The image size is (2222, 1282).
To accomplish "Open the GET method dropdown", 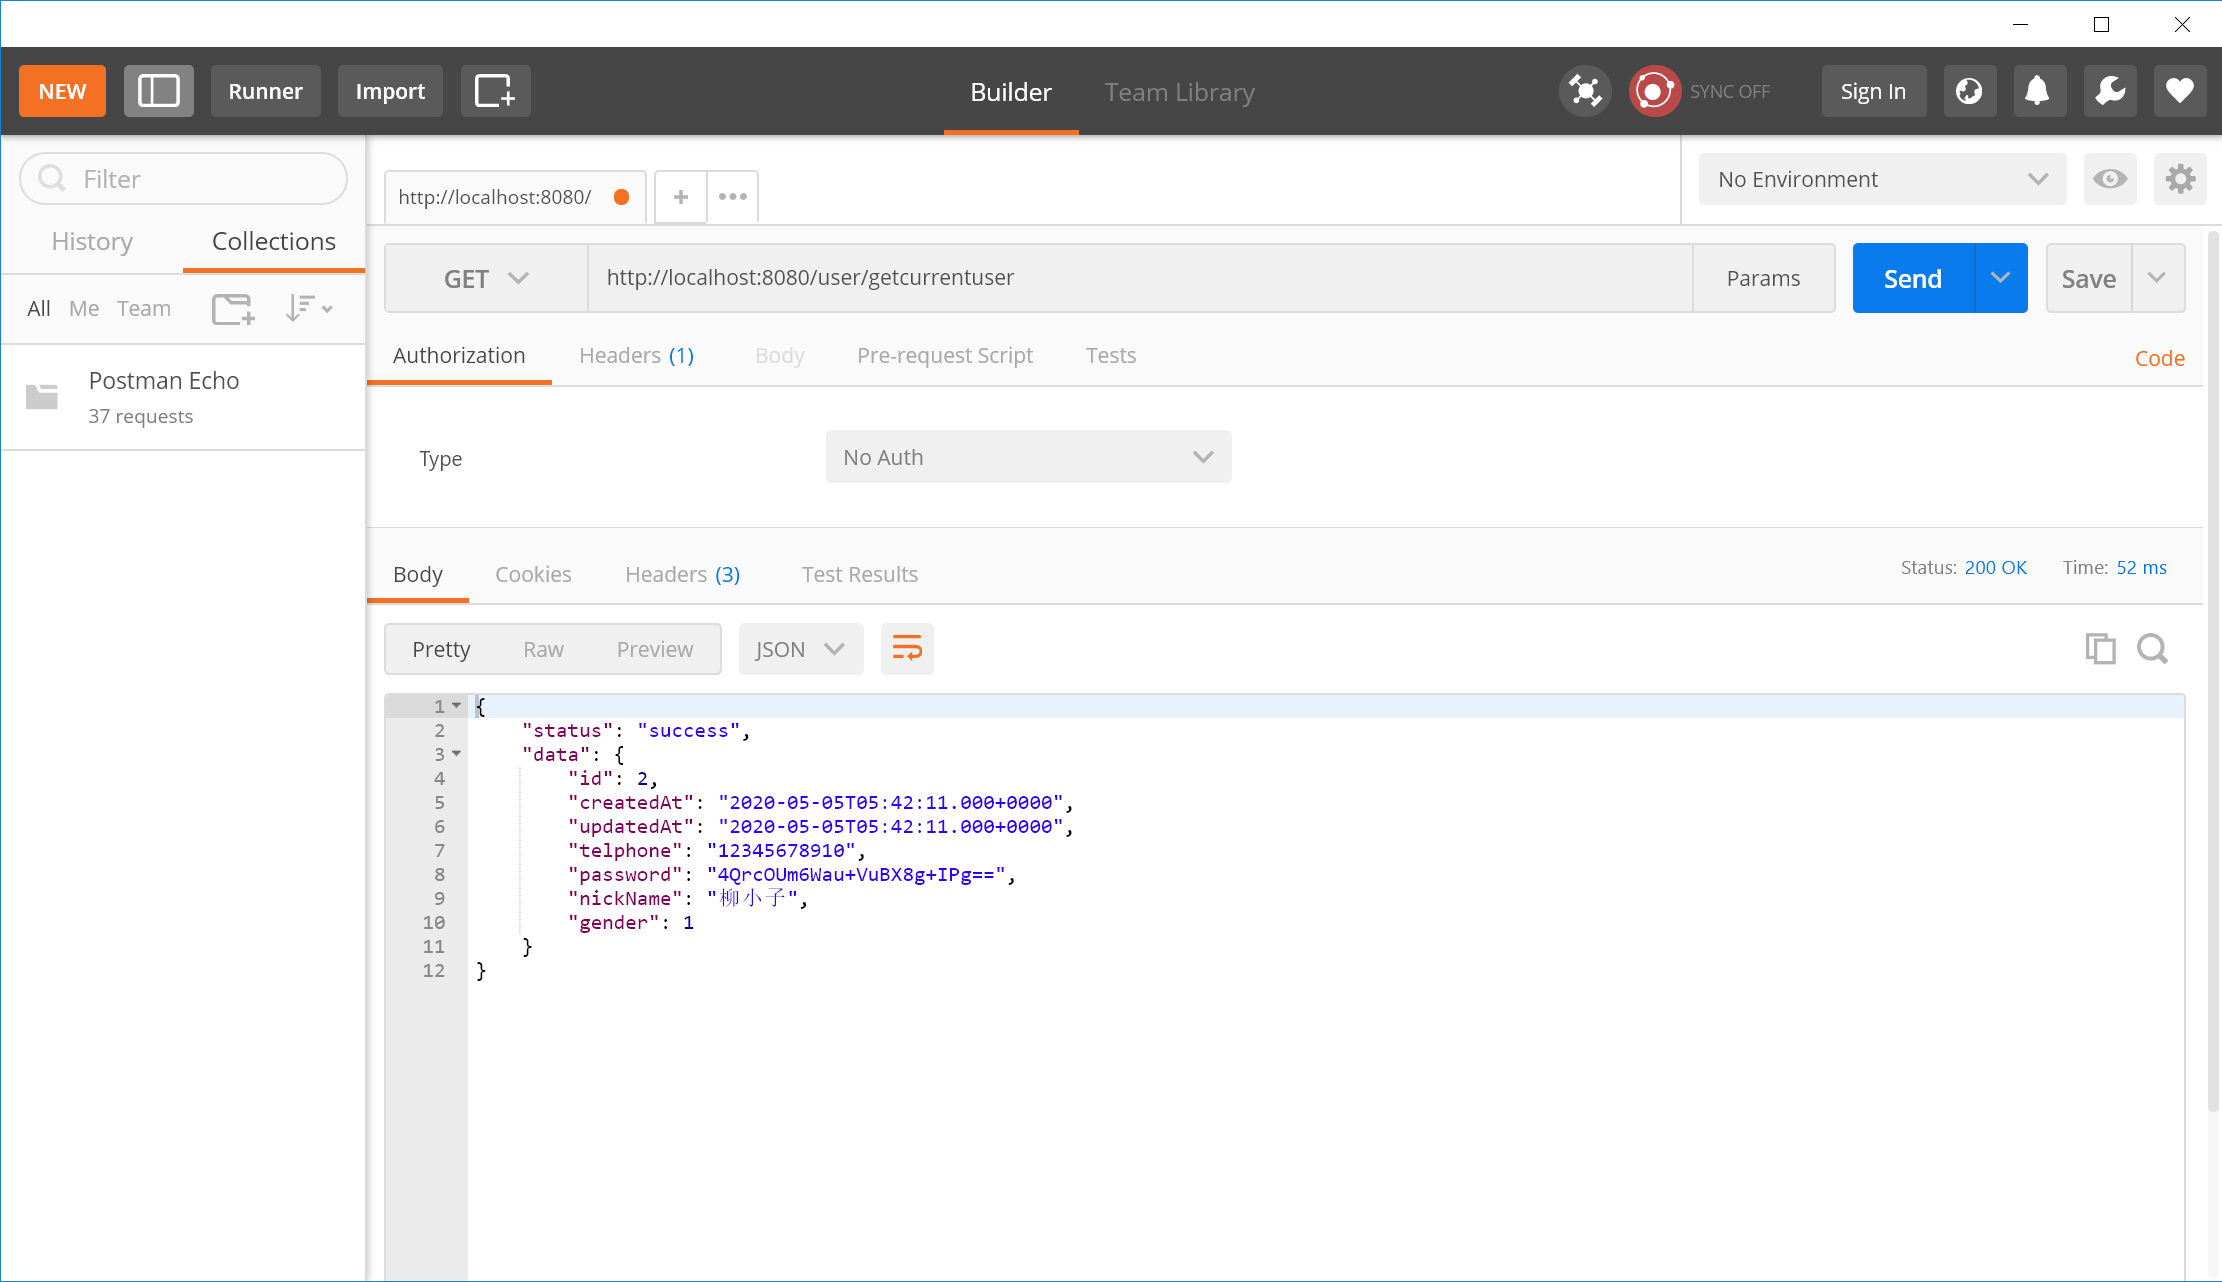I will [x=486, y=278].
